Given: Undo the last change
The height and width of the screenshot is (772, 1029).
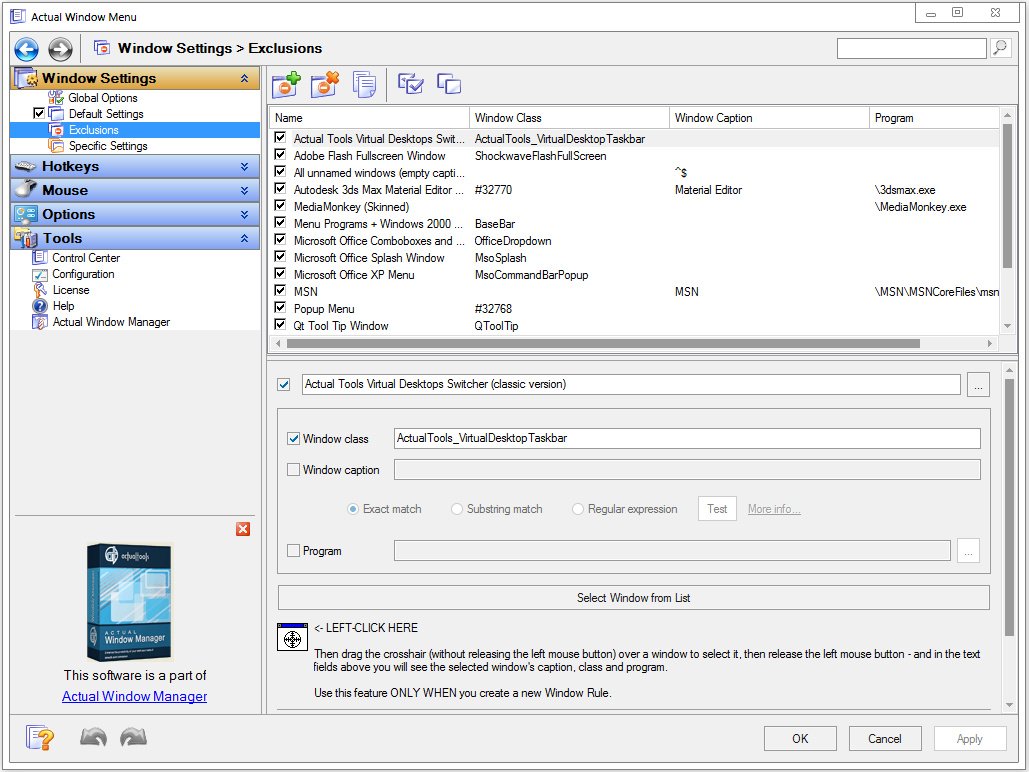Looking at the screenshot, I should (93, 737).
